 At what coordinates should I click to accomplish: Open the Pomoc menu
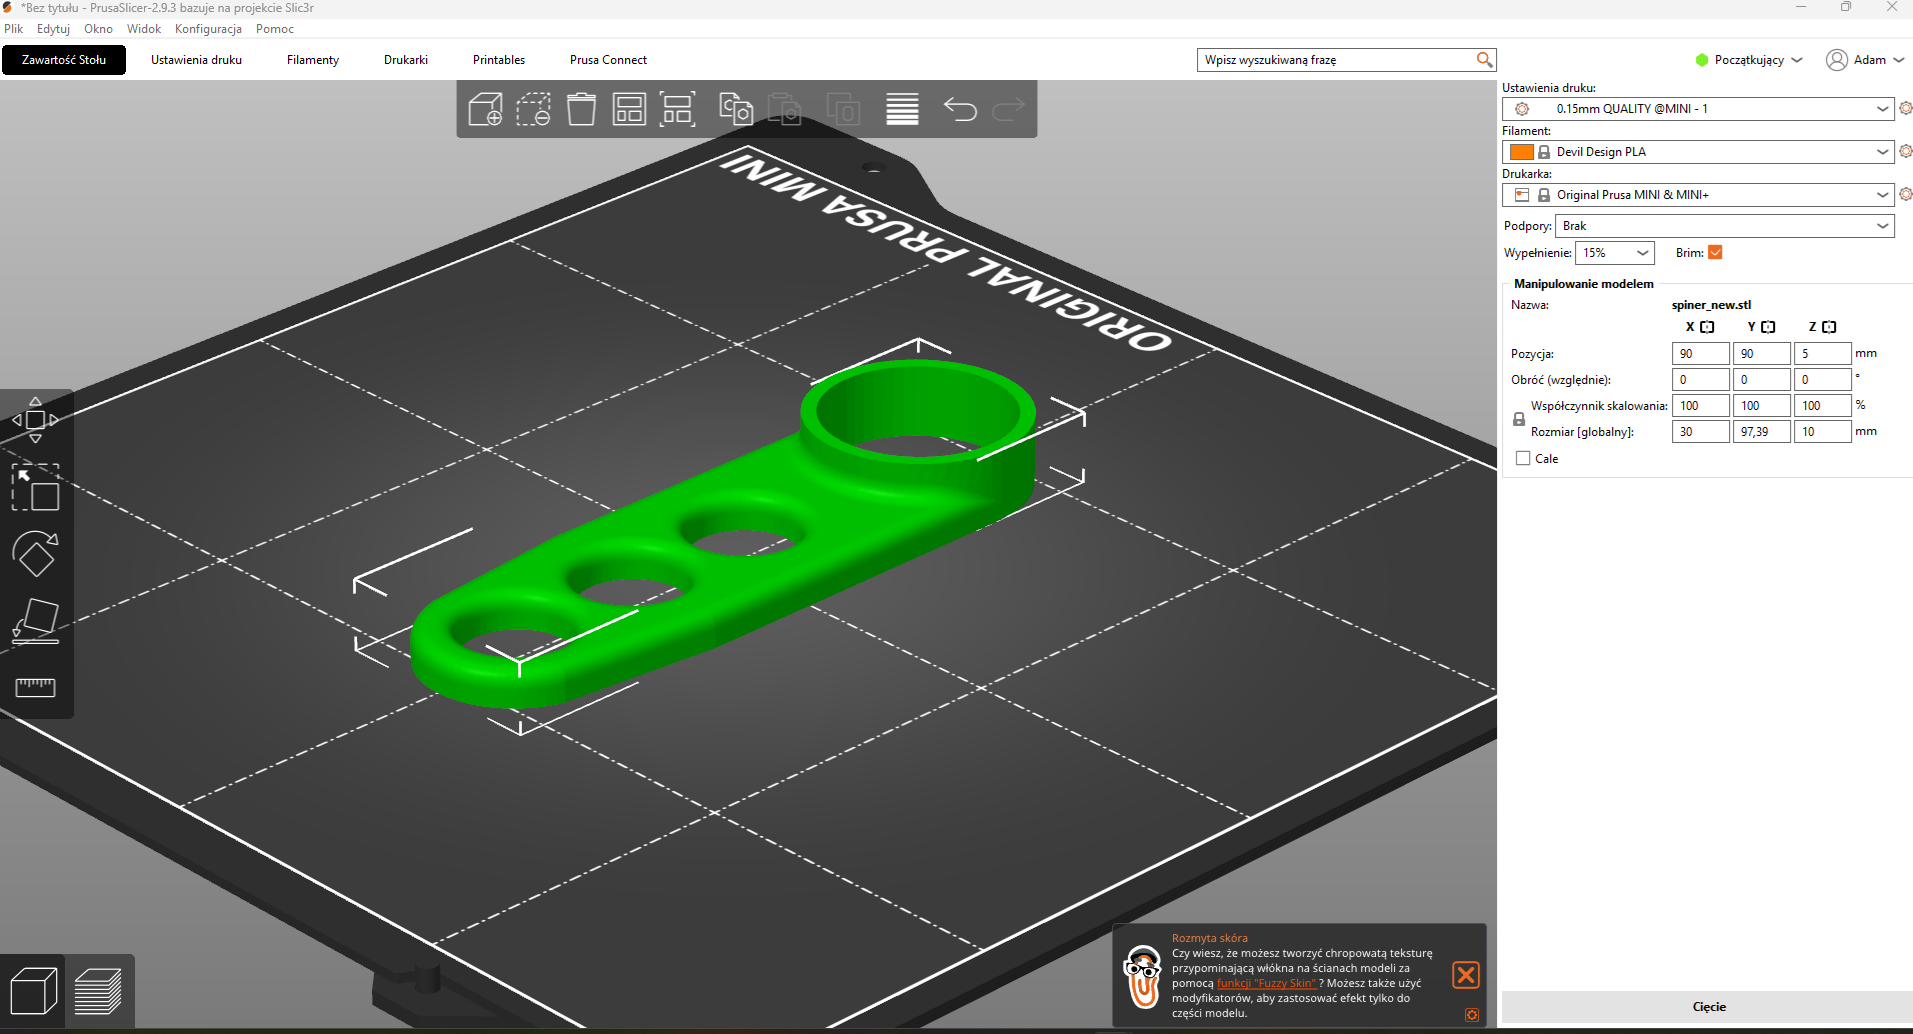tap(275, 29)
